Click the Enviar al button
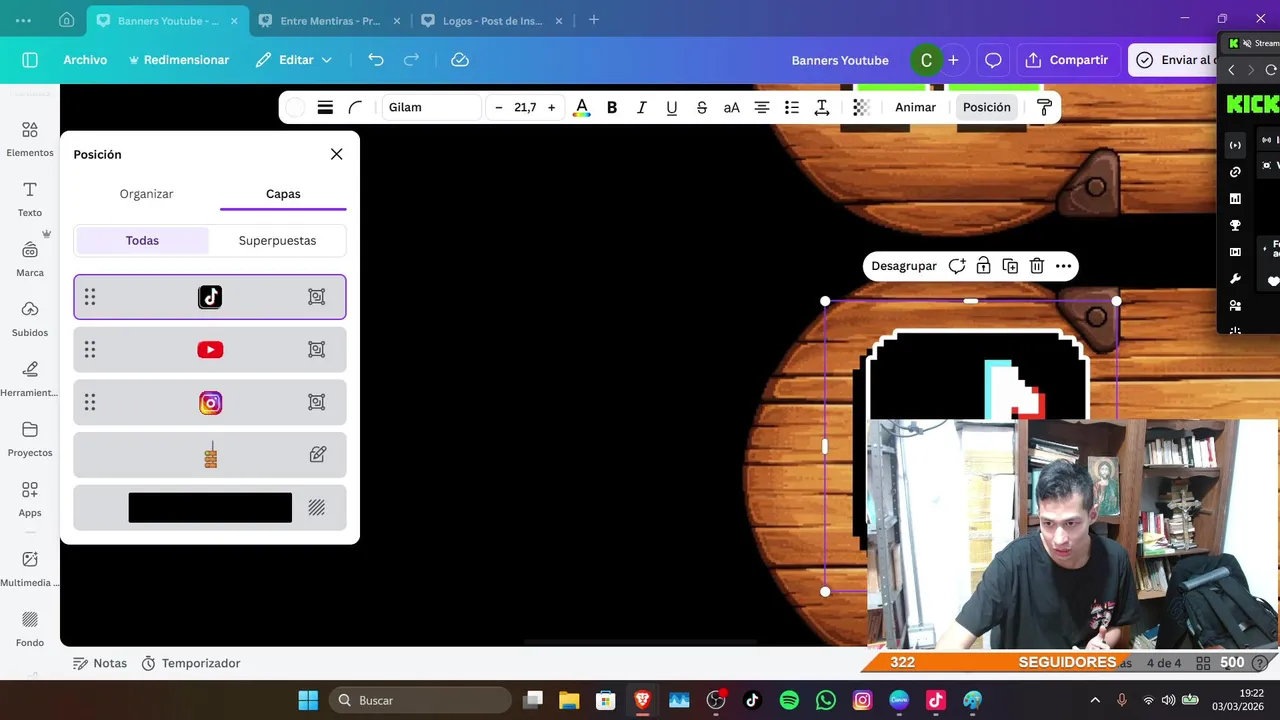The image size is (1280, 720). click(x=1173, y=60)
